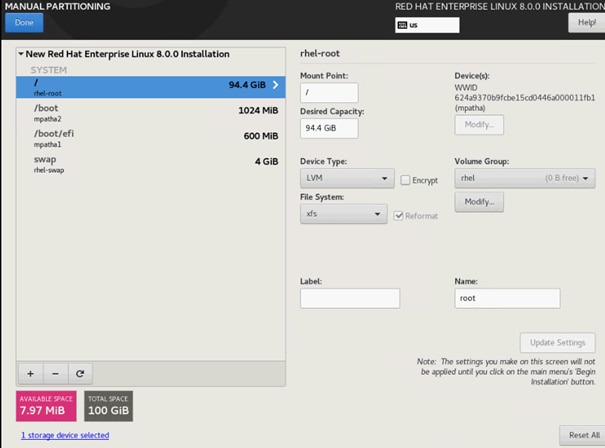This screenshot has height=448, width=605.
Task: Collapse New Red Hat Enterprise Linux 8.0.0 Installation
Action: 21,54
